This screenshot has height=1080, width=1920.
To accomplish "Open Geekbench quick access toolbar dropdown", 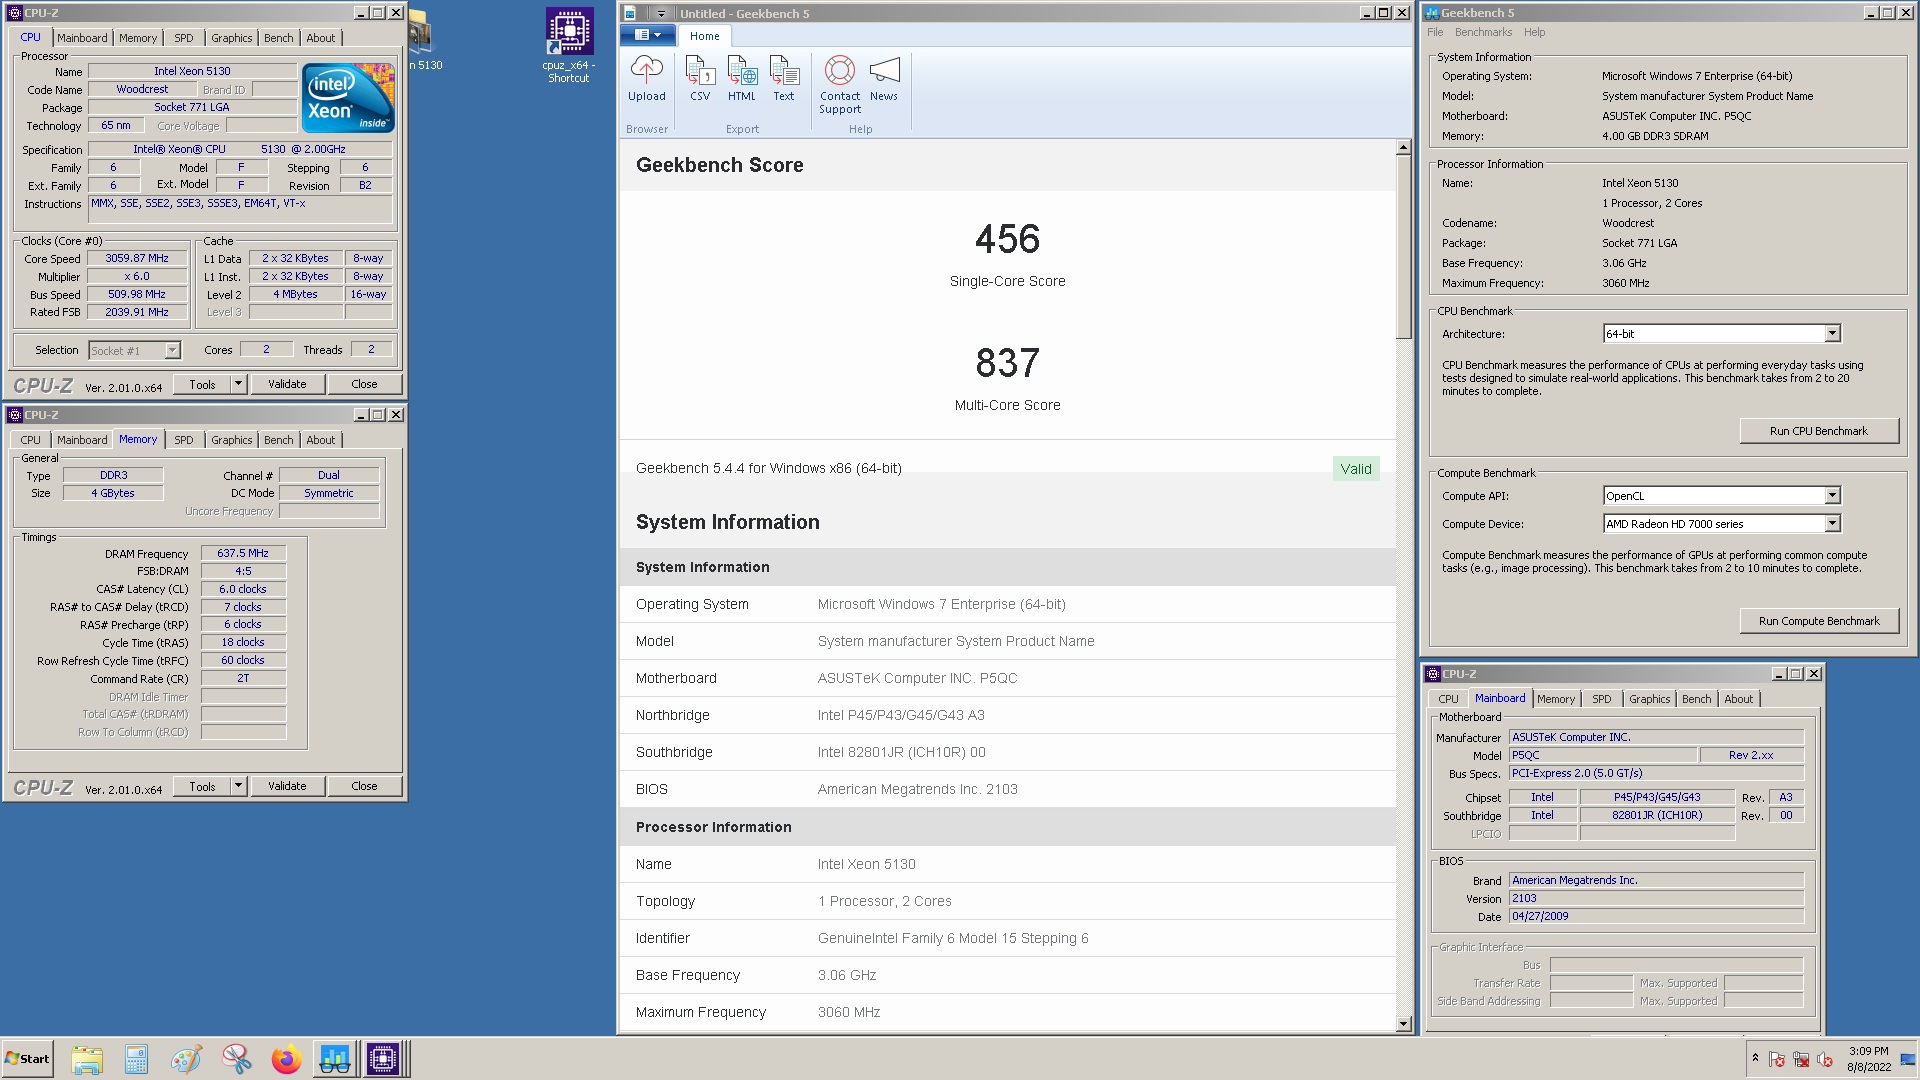I will [x=661, y=13].
